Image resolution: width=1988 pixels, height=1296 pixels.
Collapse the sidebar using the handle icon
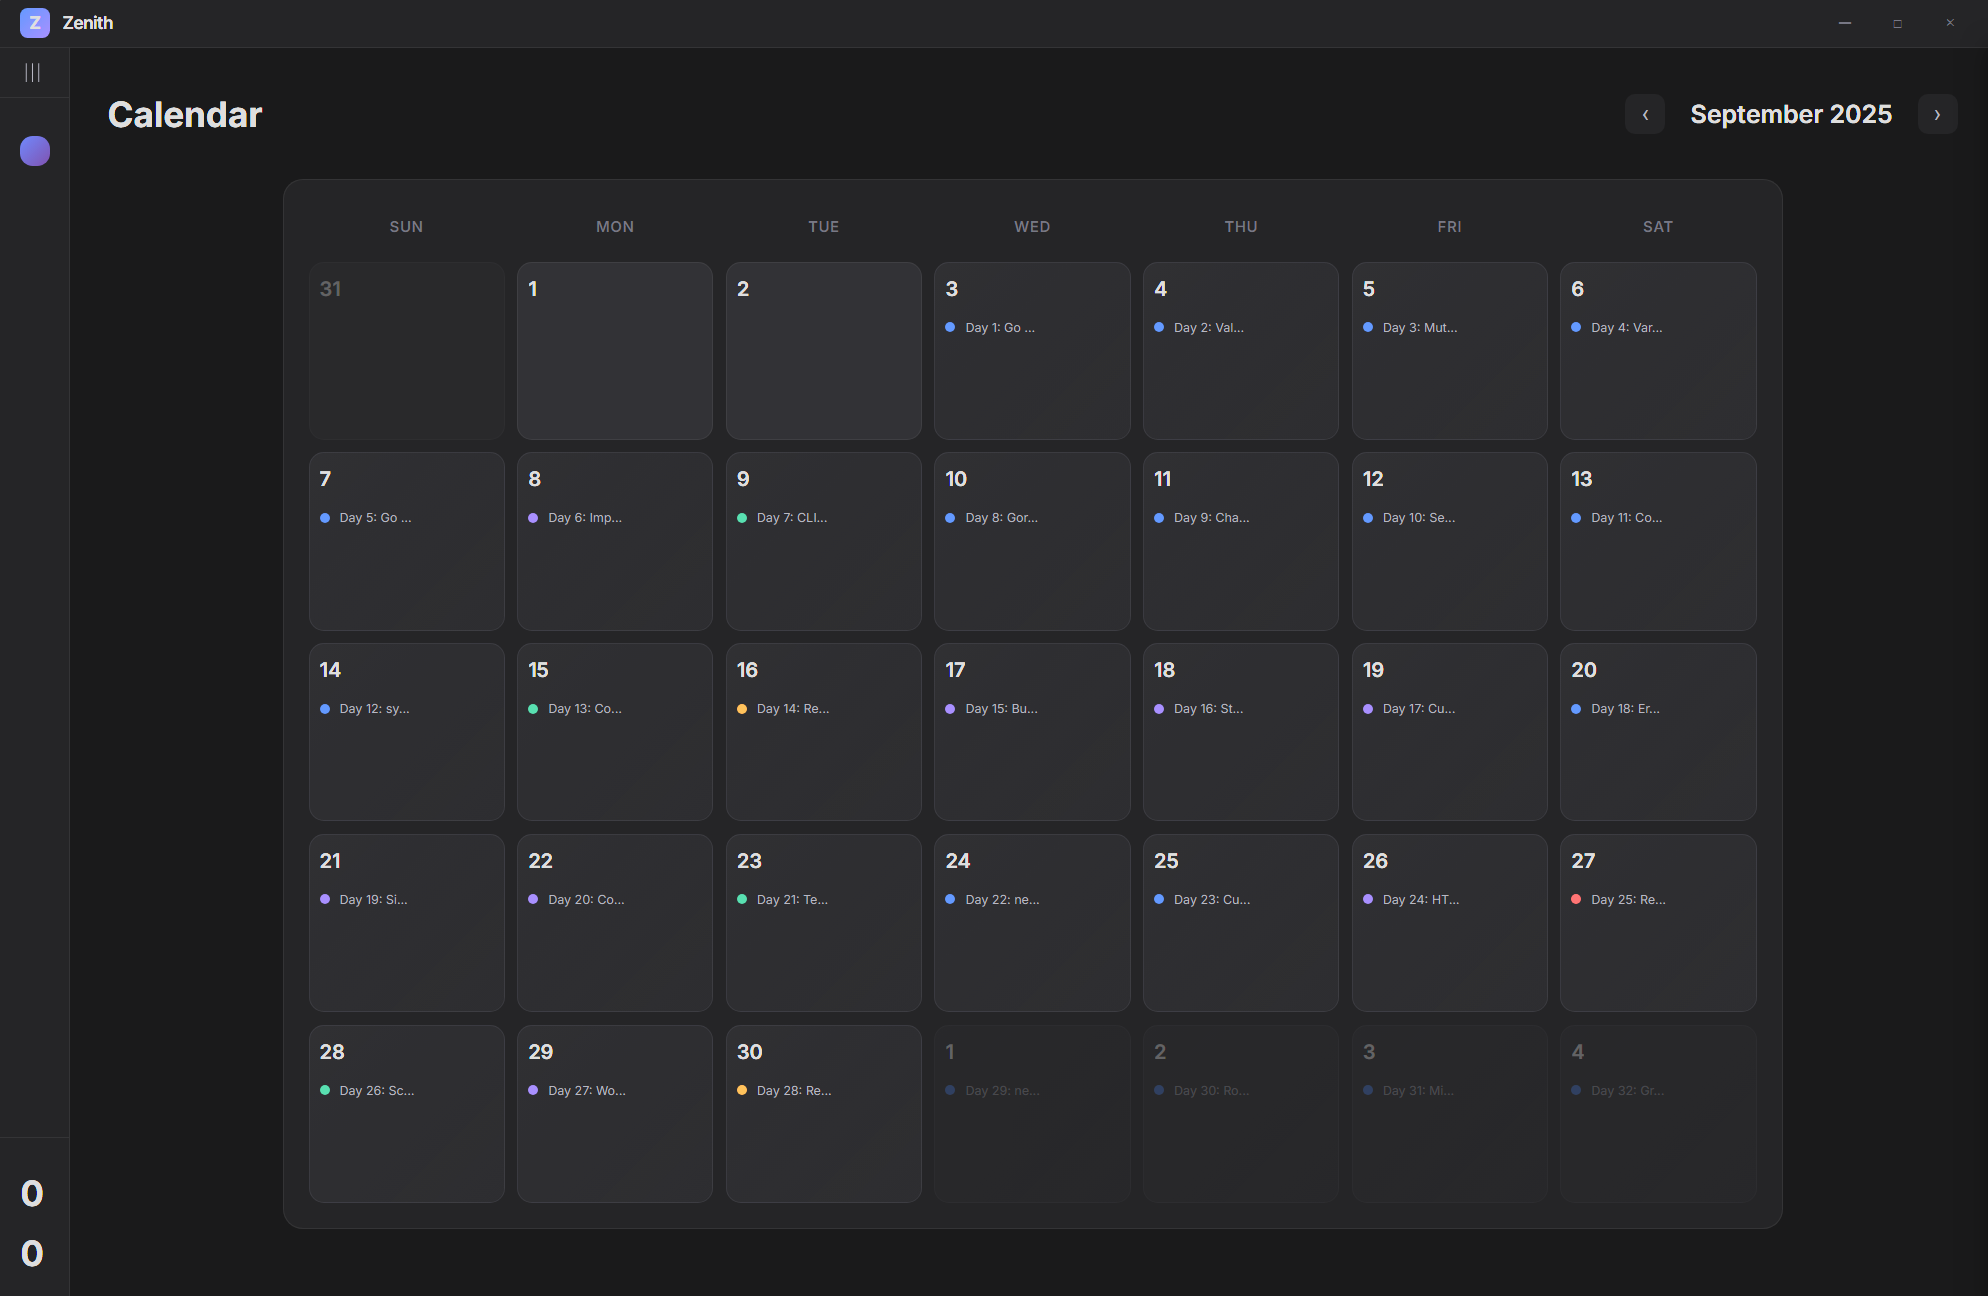(x=33, y=71)
